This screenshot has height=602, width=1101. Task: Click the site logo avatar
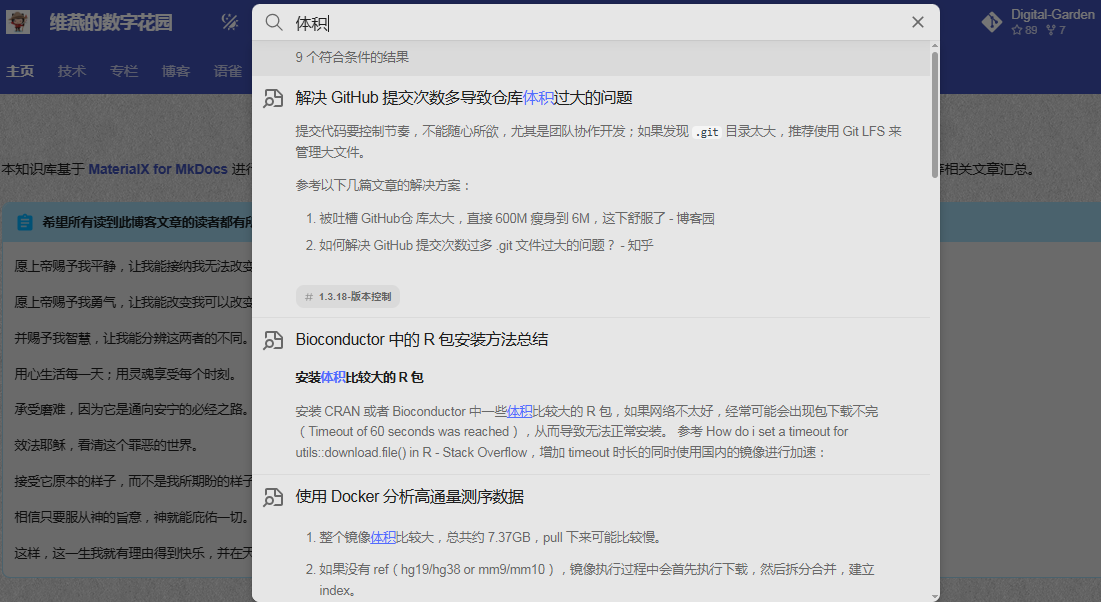coord(17,22)
